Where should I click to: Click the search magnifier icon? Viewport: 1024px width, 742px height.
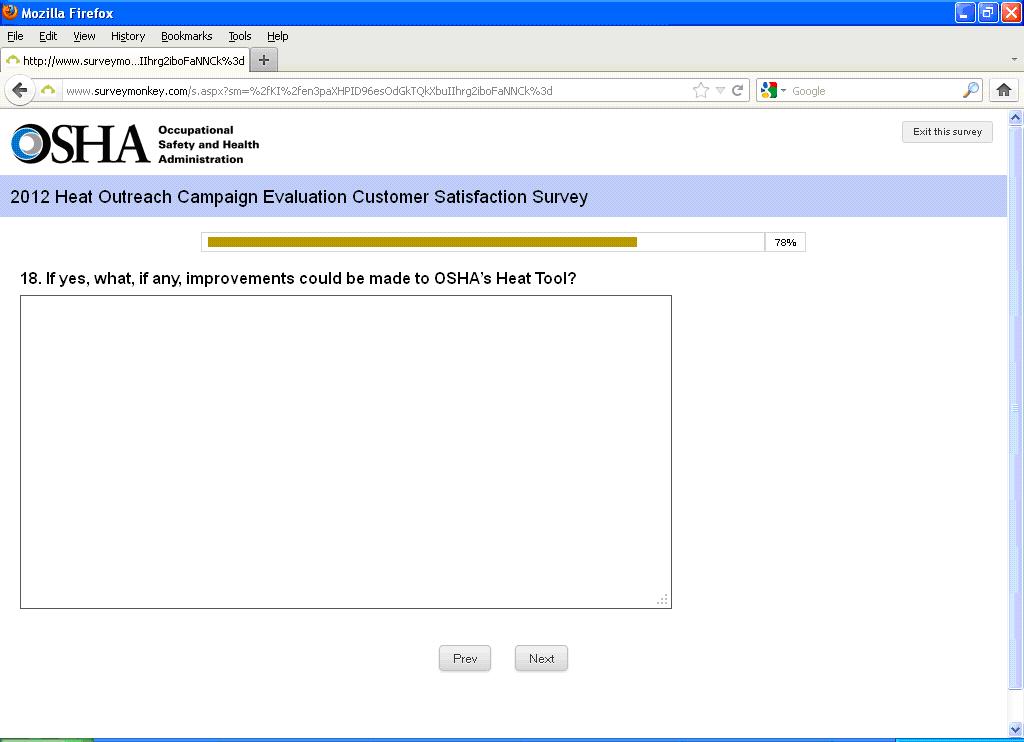coord(971,90)
